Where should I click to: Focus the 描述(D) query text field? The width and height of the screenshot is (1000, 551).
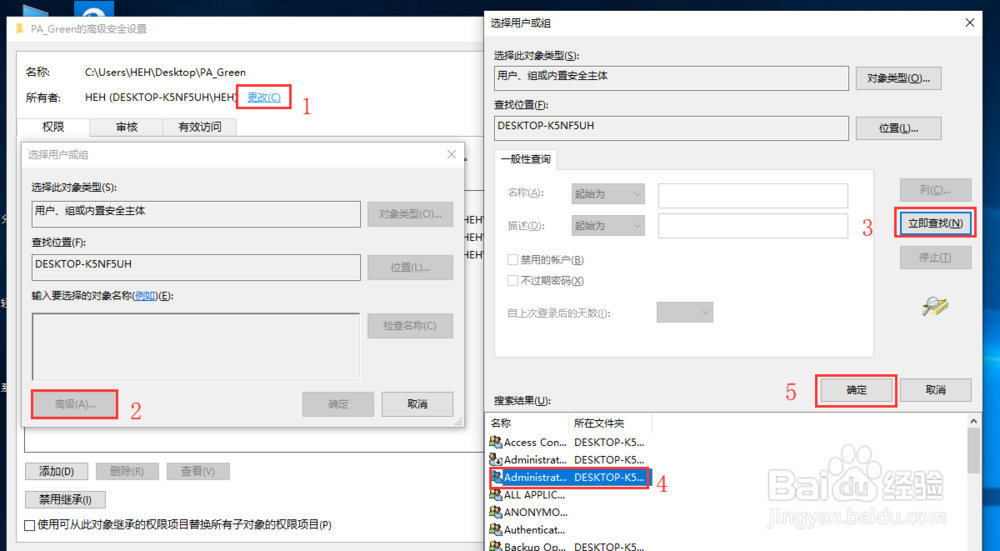753,226
